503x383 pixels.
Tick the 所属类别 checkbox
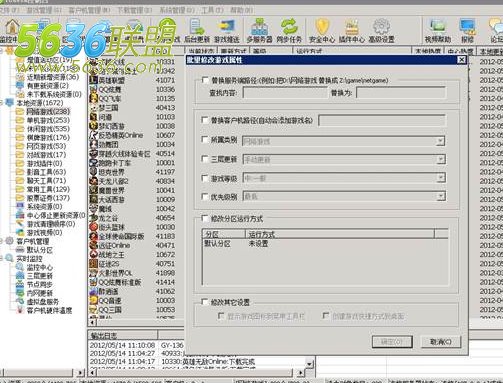point(205,140)
